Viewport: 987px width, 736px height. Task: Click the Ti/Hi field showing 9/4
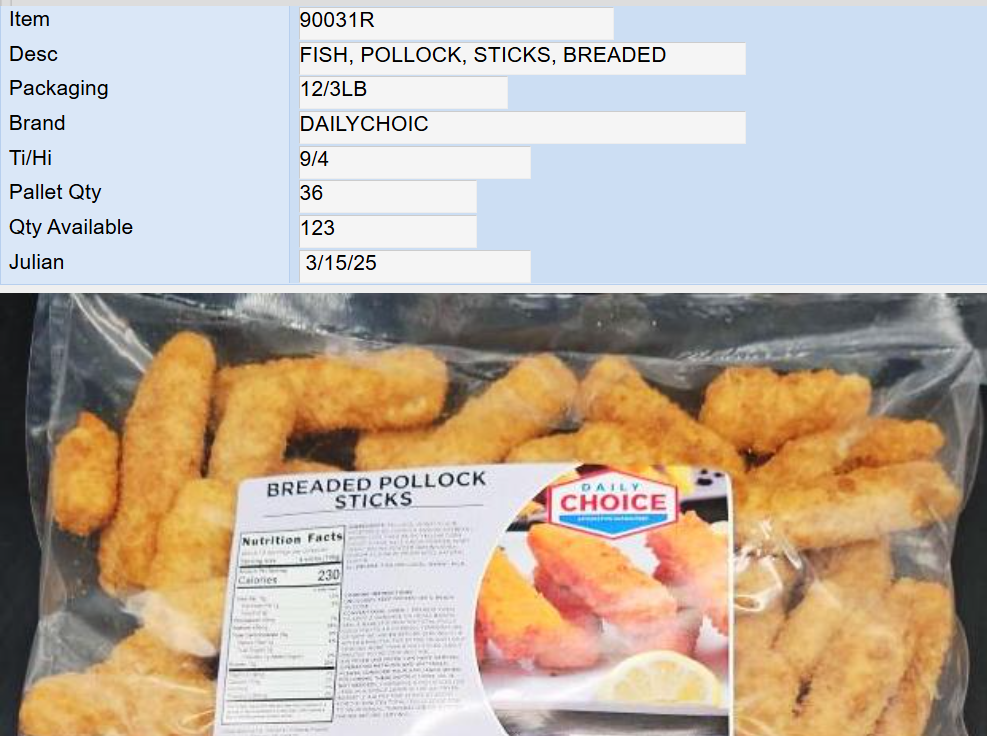[414, 162]
